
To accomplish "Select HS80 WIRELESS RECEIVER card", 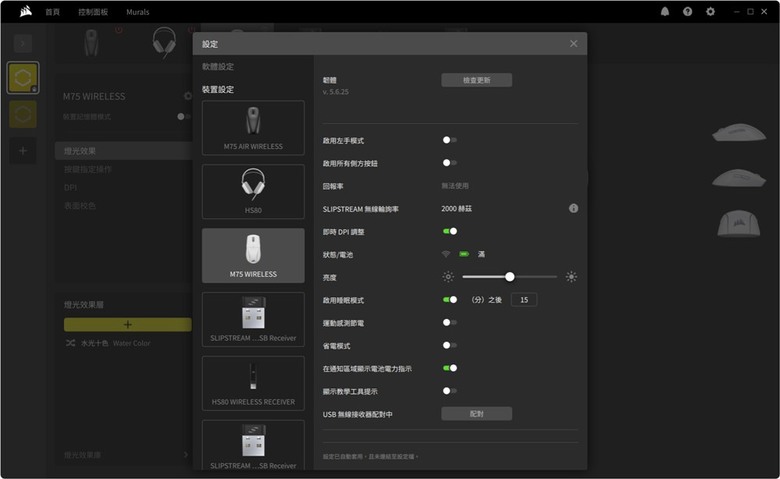I will pyautogui.click(x=253, y=383).
